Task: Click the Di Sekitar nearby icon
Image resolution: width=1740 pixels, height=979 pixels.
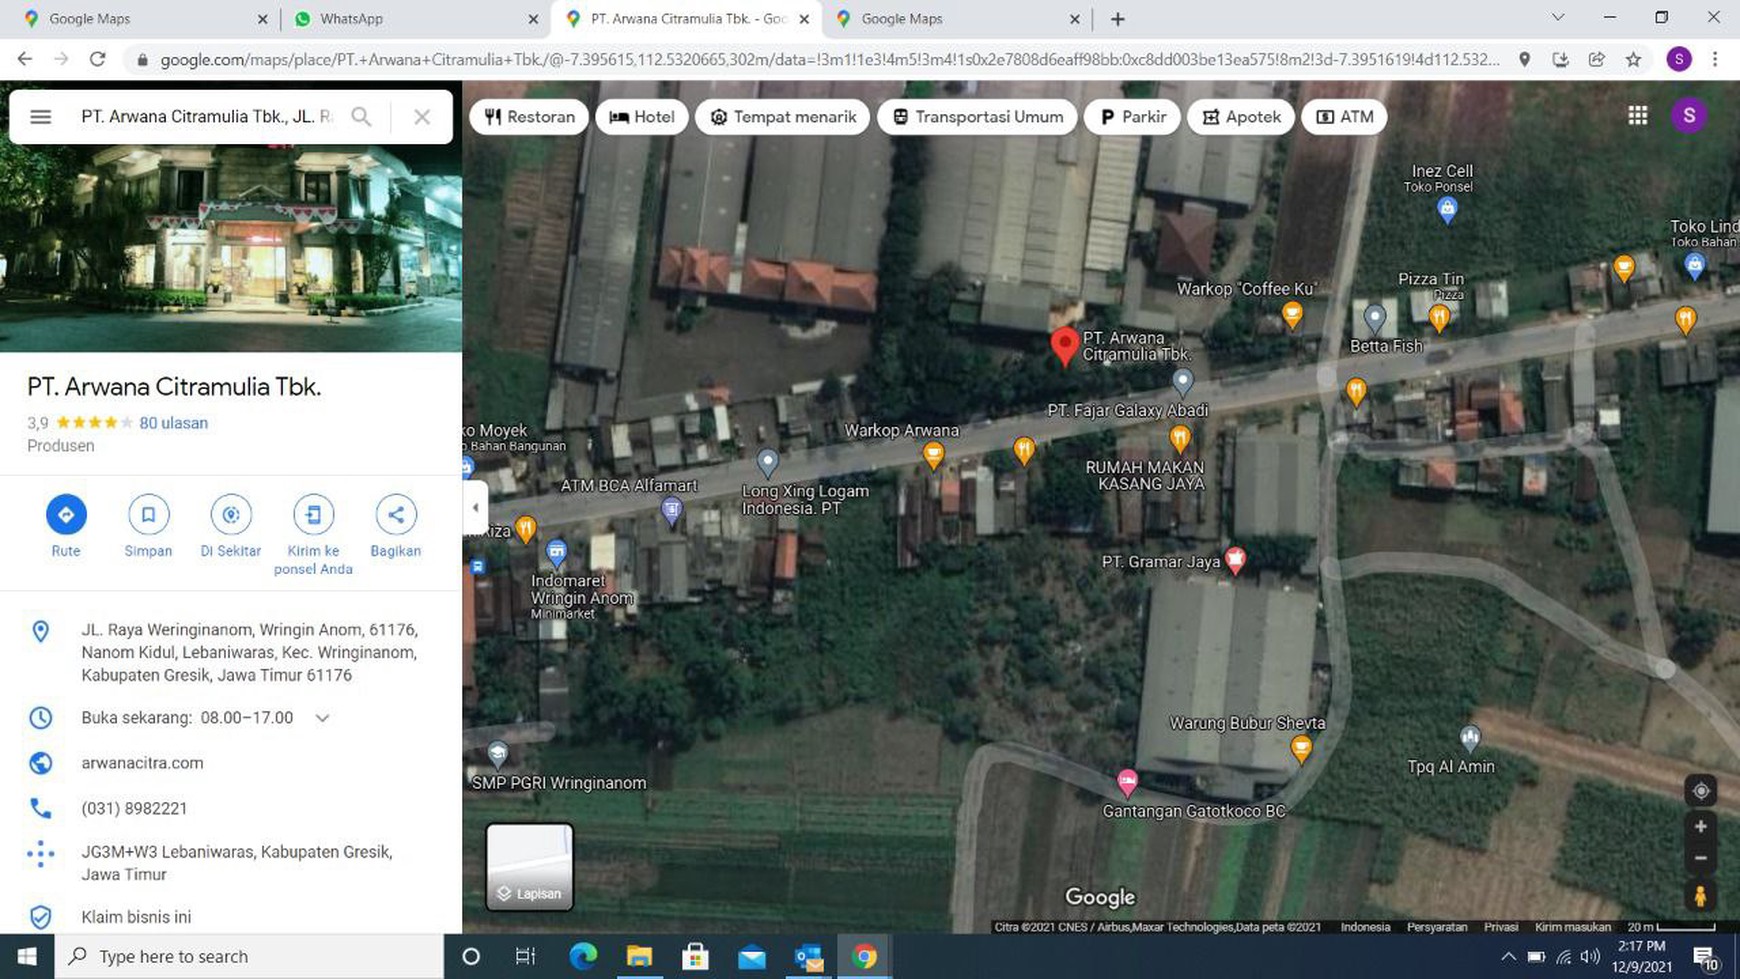Action: 231,515
